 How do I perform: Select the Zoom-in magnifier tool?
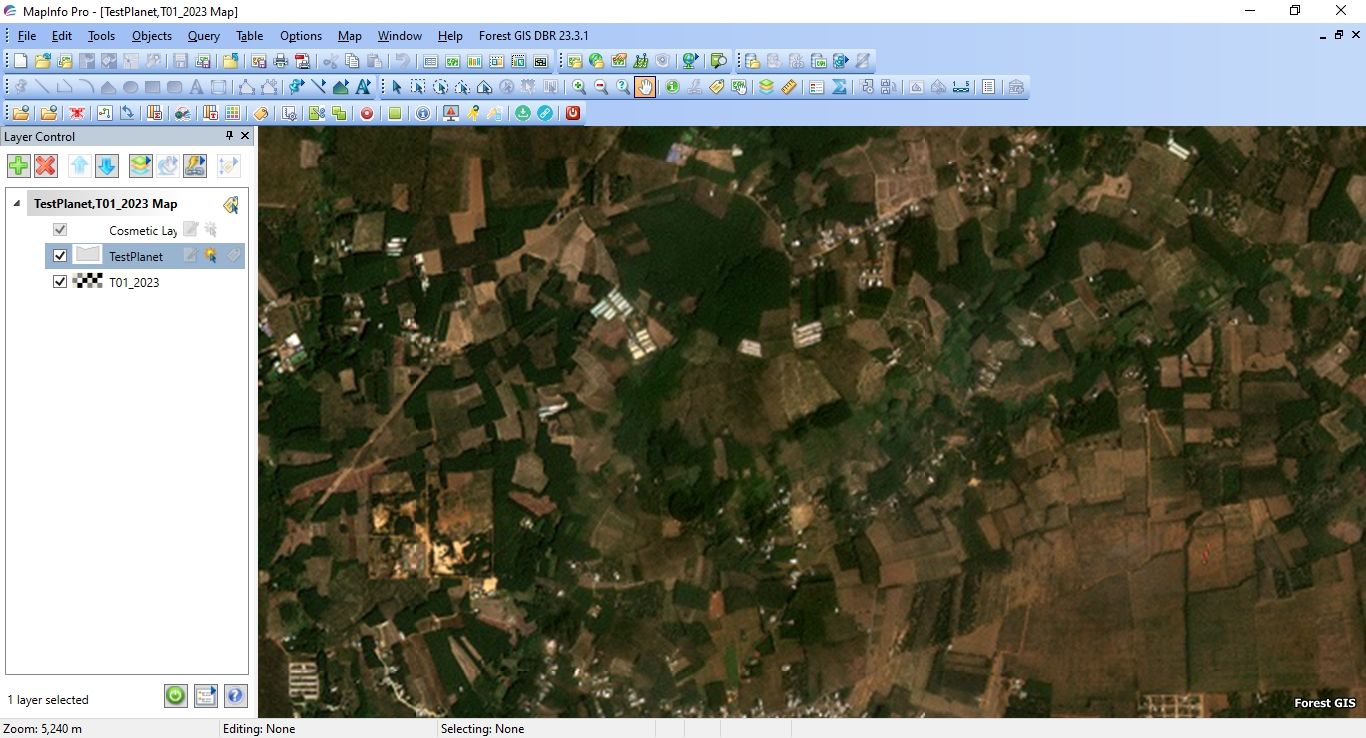click(x=579, y=87)
